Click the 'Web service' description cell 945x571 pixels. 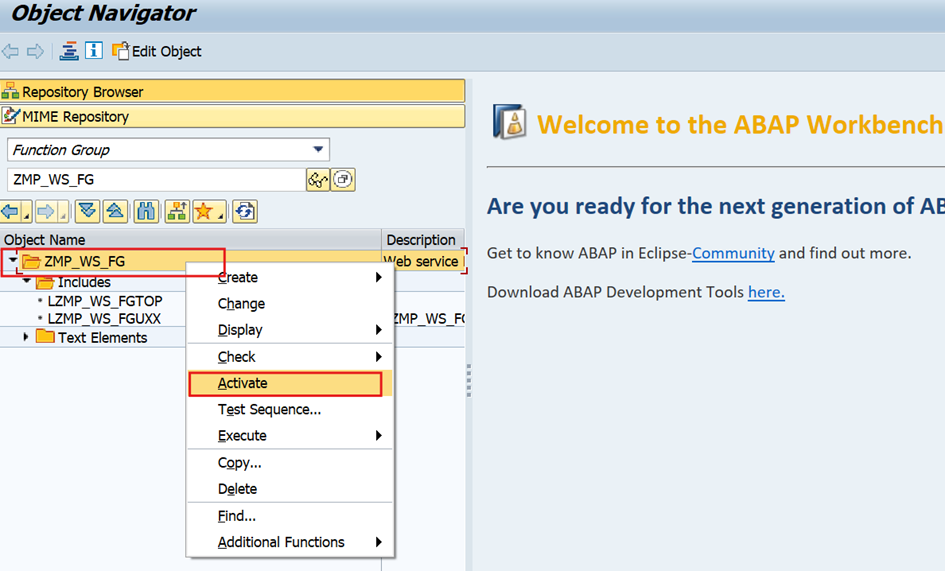(x=424, y=261)
